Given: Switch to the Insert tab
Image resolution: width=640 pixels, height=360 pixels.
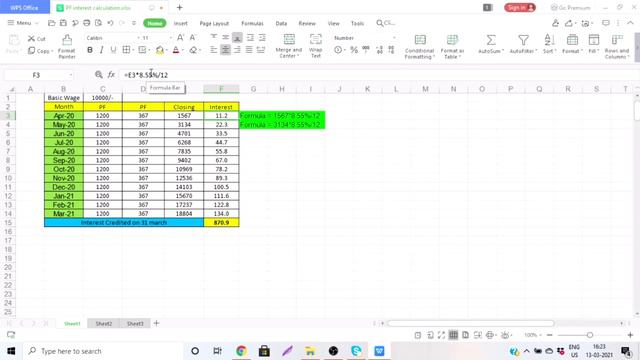Looking at the screenshot, I should coord(180,24).
